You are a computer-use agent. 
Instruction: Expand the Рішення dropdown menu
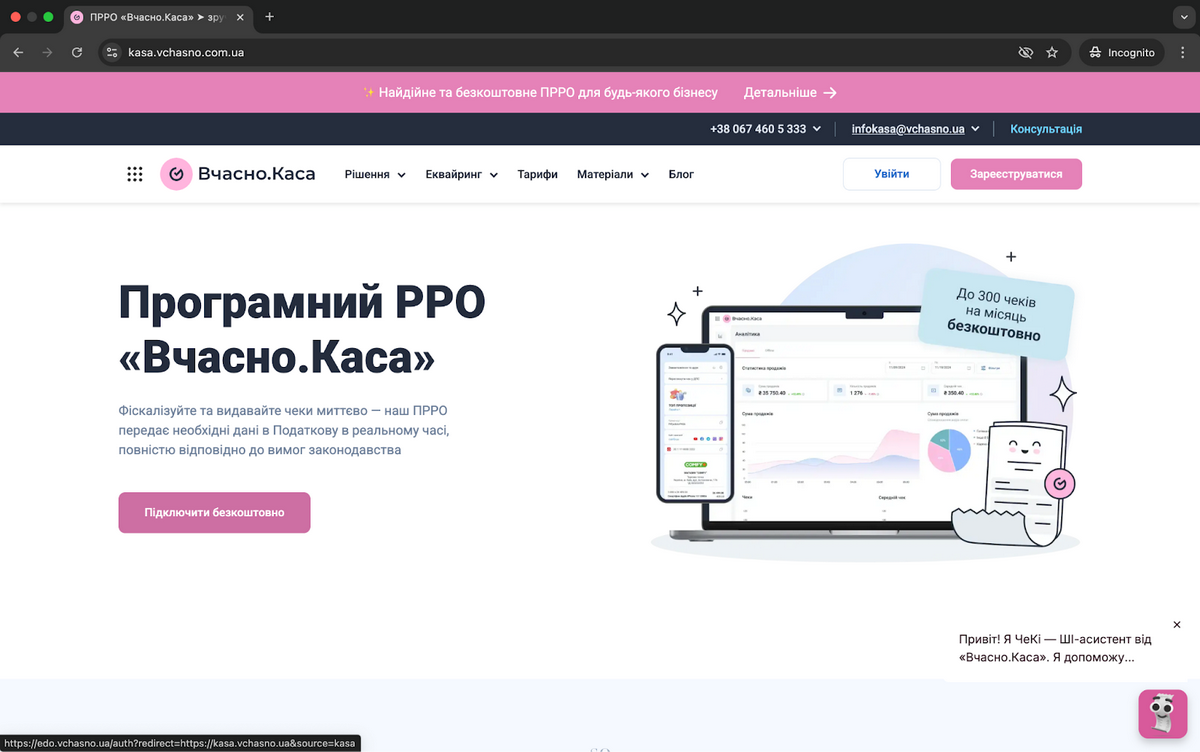point(375,174)
